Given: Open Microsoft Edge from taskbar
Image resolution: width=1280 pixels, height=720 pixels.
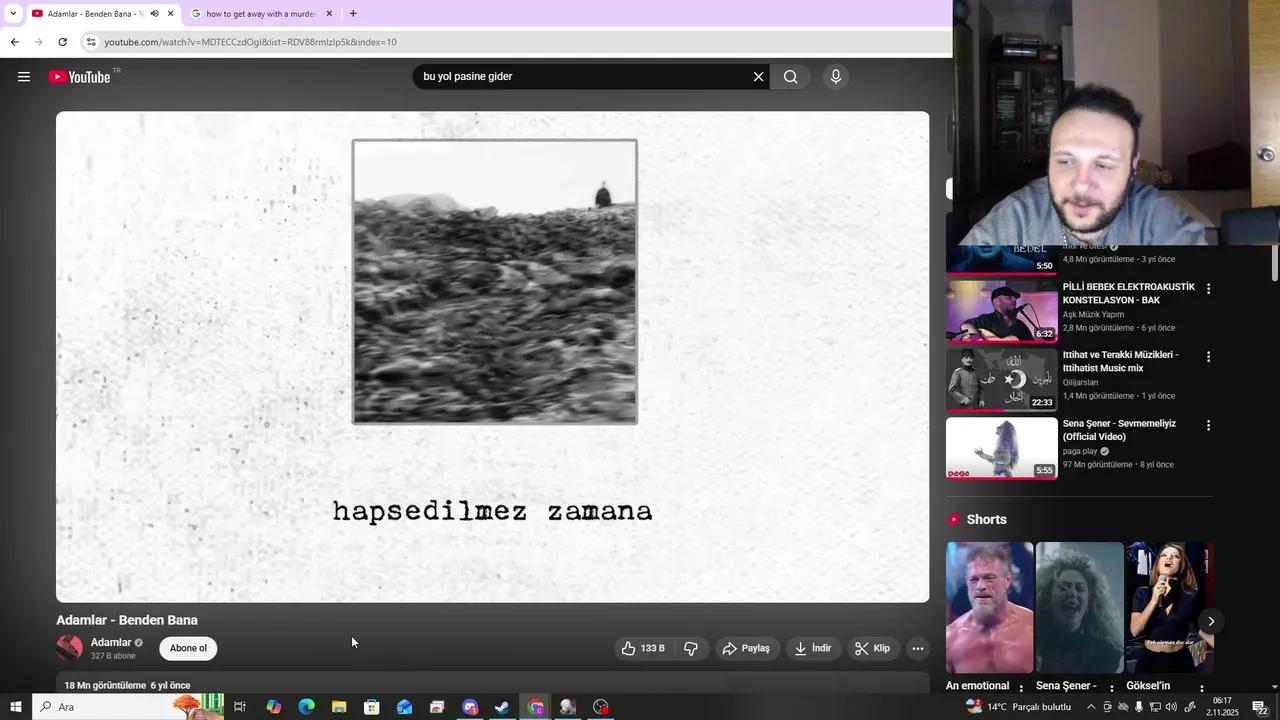Looking at the screenshot, I should pos(306,707).
